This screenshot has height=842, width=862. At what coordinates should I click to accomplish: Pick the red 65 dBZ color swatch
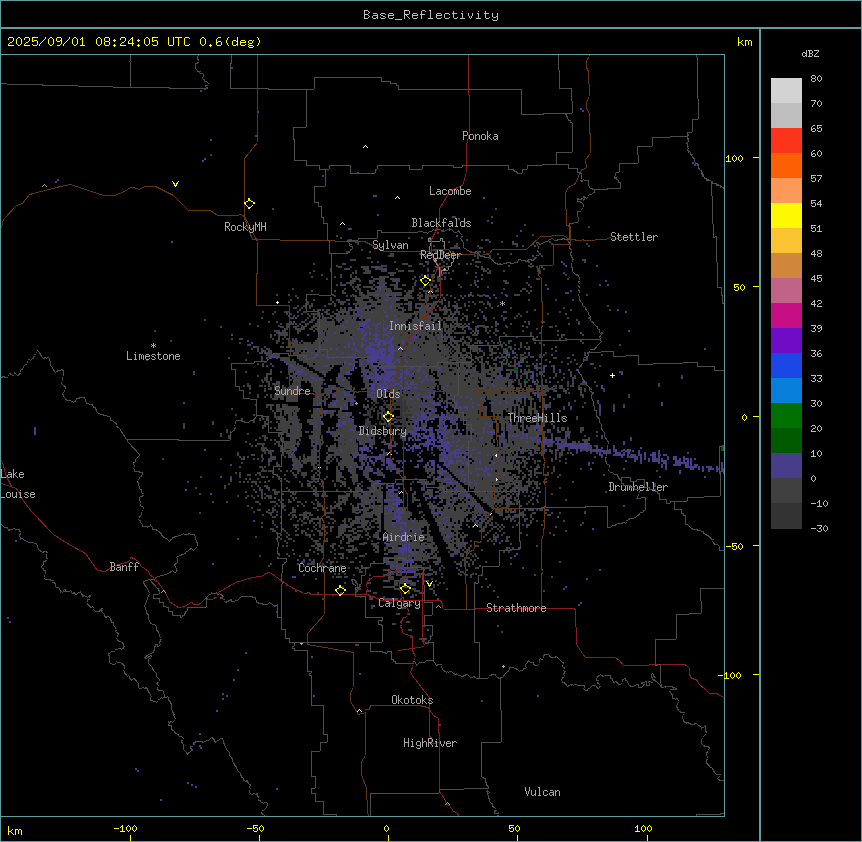coord(786,140)
